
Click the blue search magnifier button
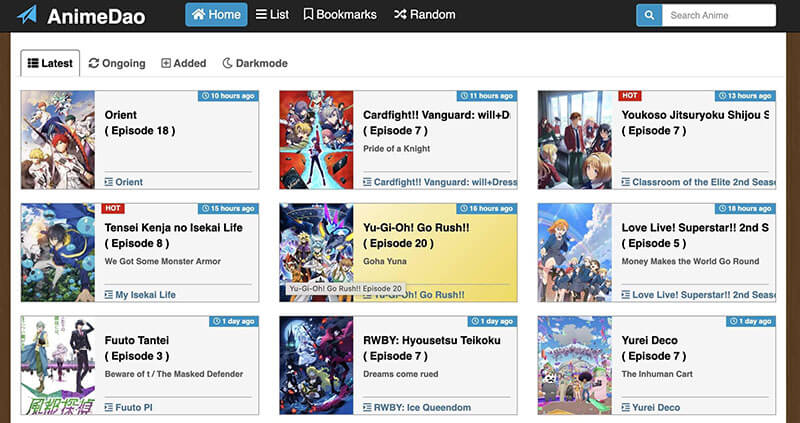coord(649,15)
